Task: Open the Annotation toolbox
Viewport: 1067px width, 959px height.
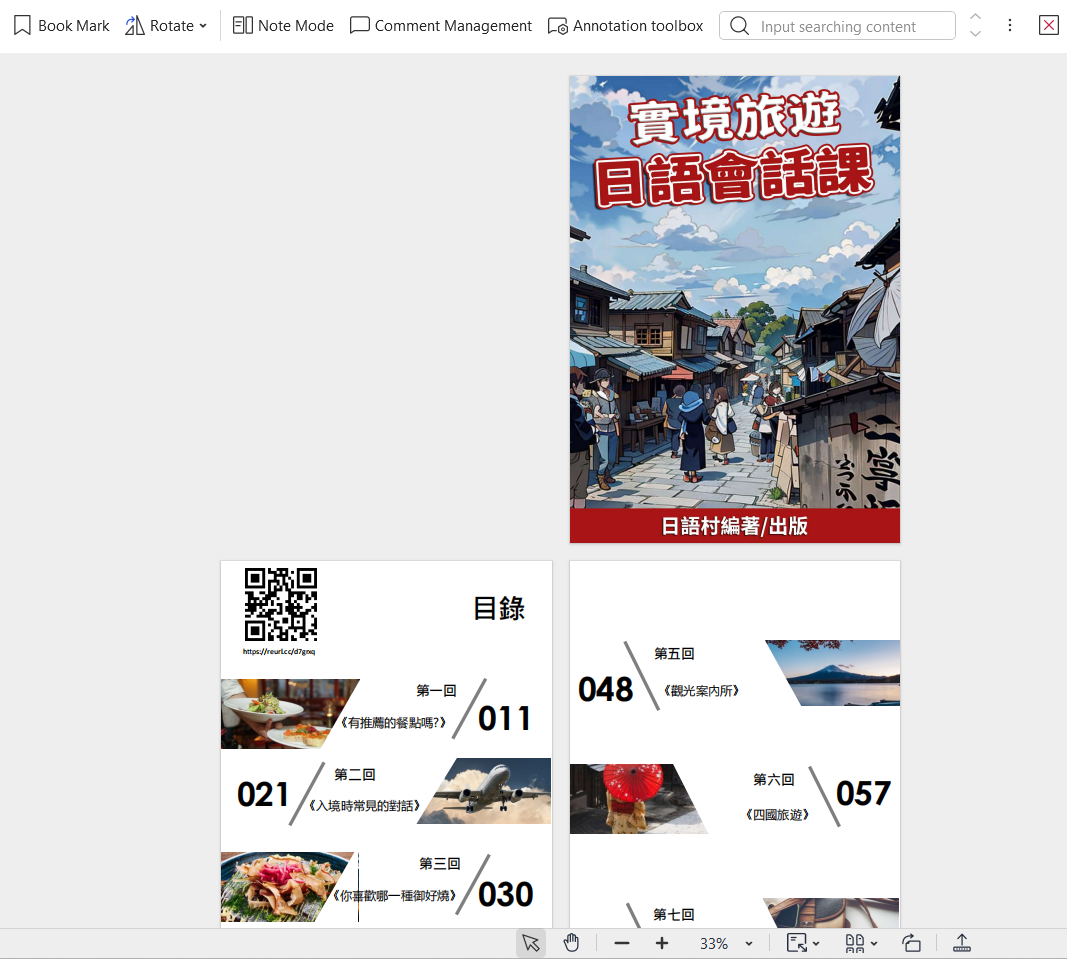Action: click(626, 26)
